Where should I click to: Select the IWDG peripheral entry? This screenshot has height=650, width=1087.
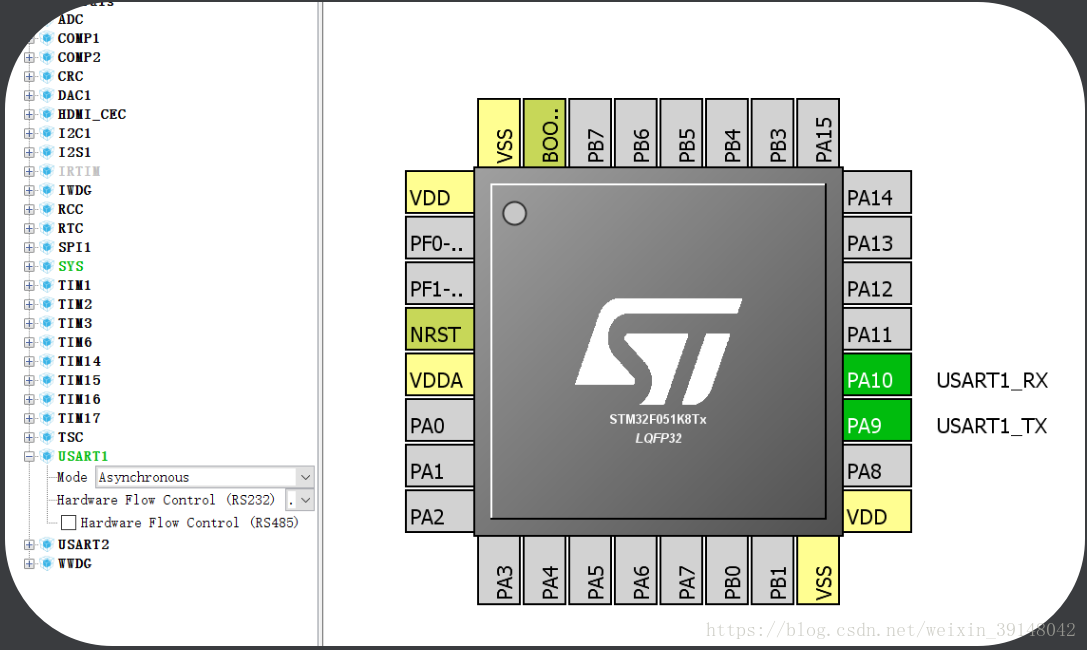(74, 190)
